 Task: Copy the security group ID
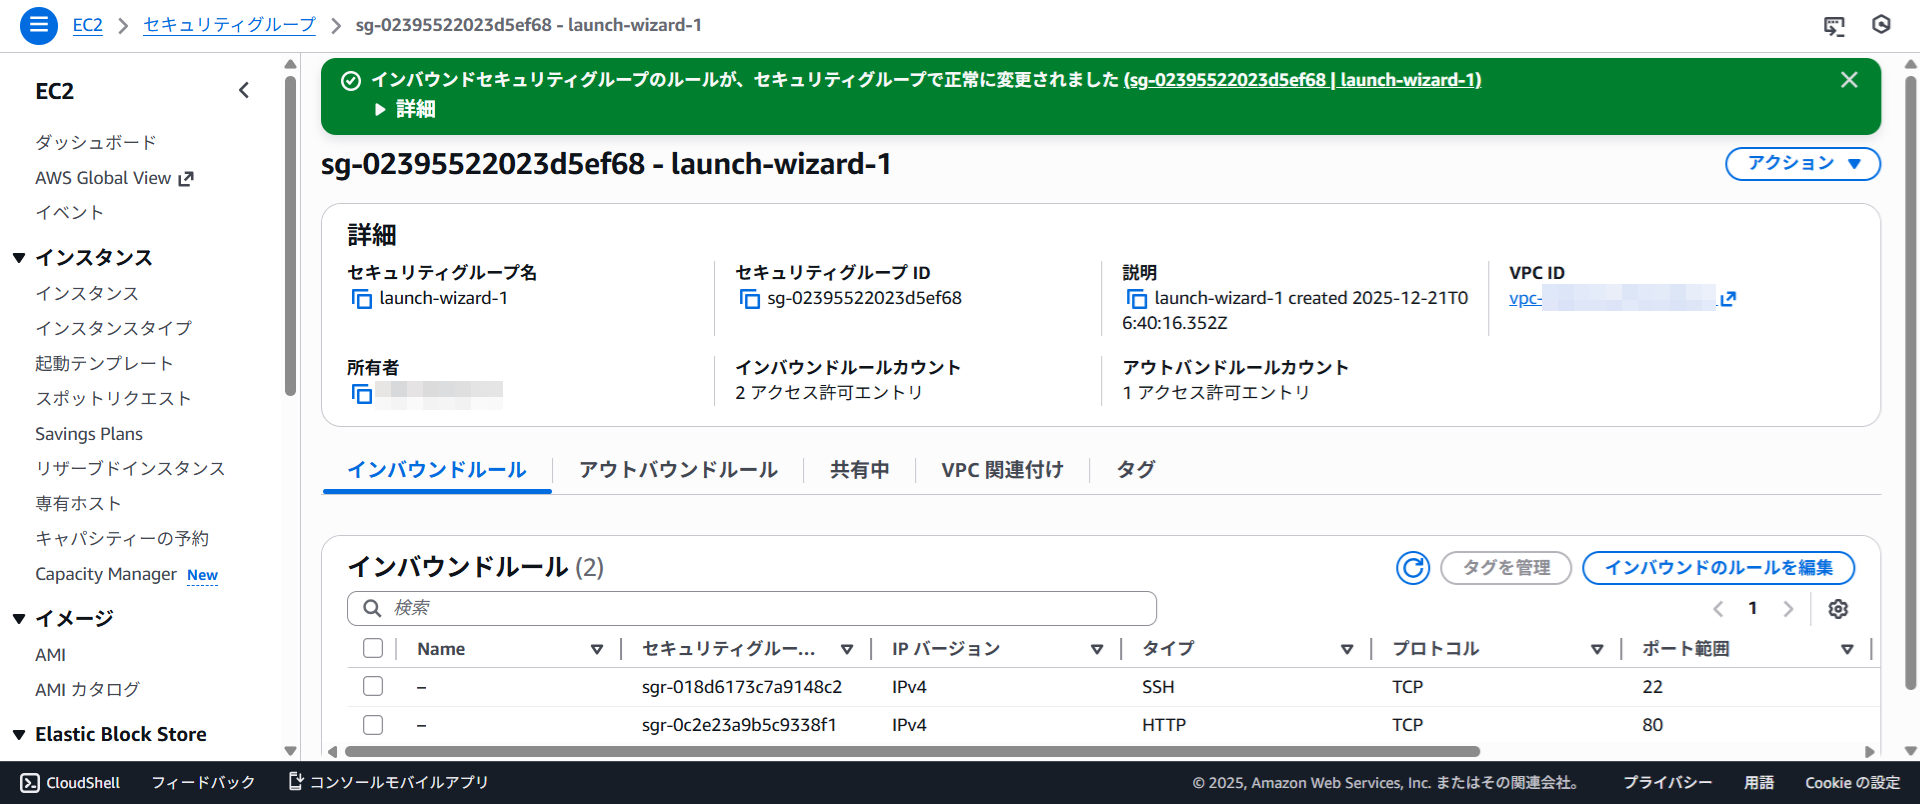(x=749, y=299)
